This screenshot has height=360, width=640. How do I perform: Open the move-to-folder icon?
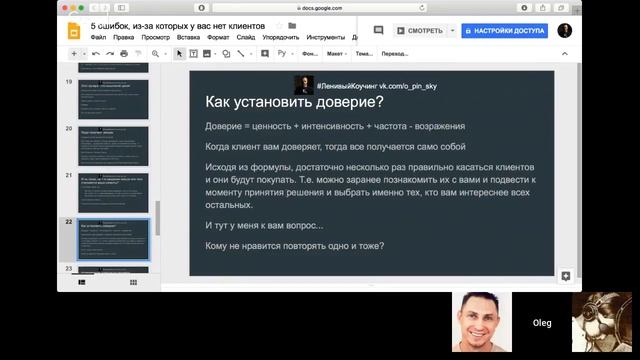point(292,26)
